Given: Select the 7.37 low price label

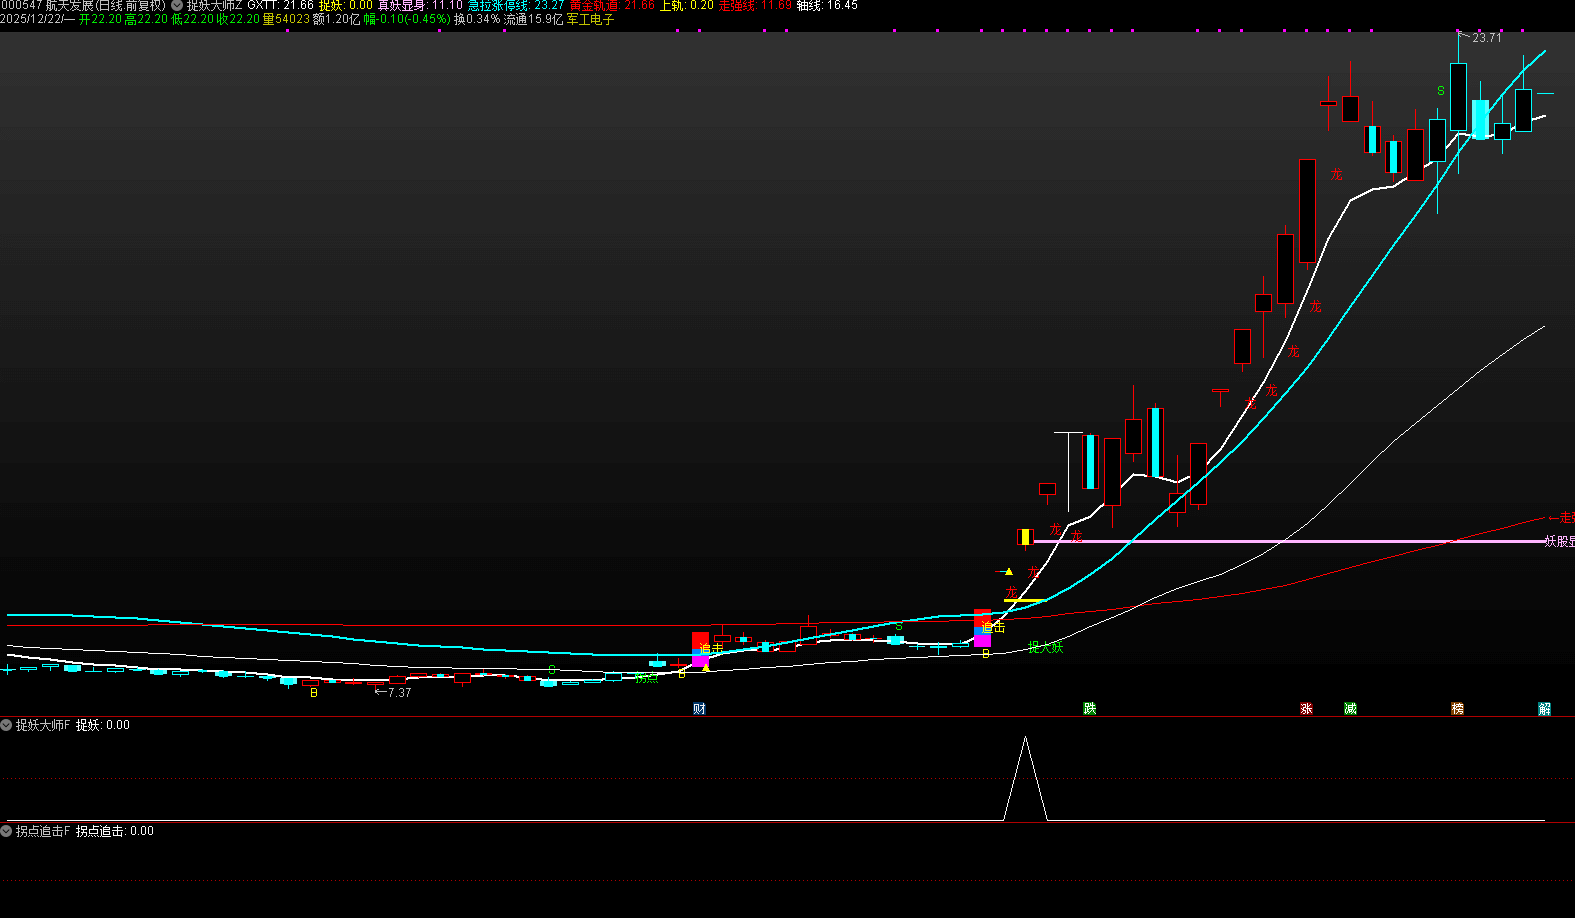Looking at the screenshot, I should tap(398, 692).
